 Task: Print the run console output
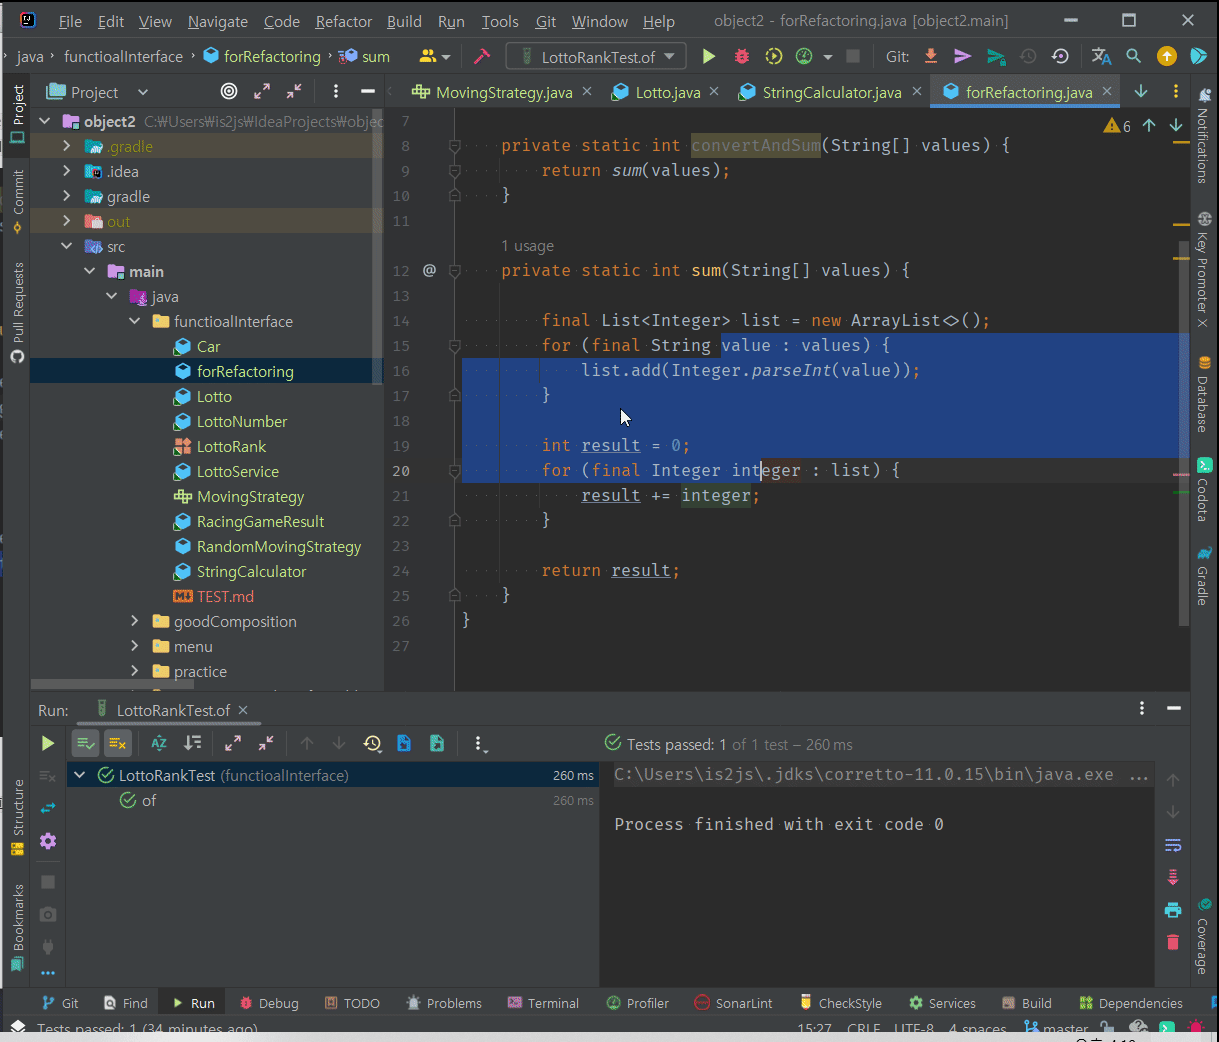coord(1173,910)
